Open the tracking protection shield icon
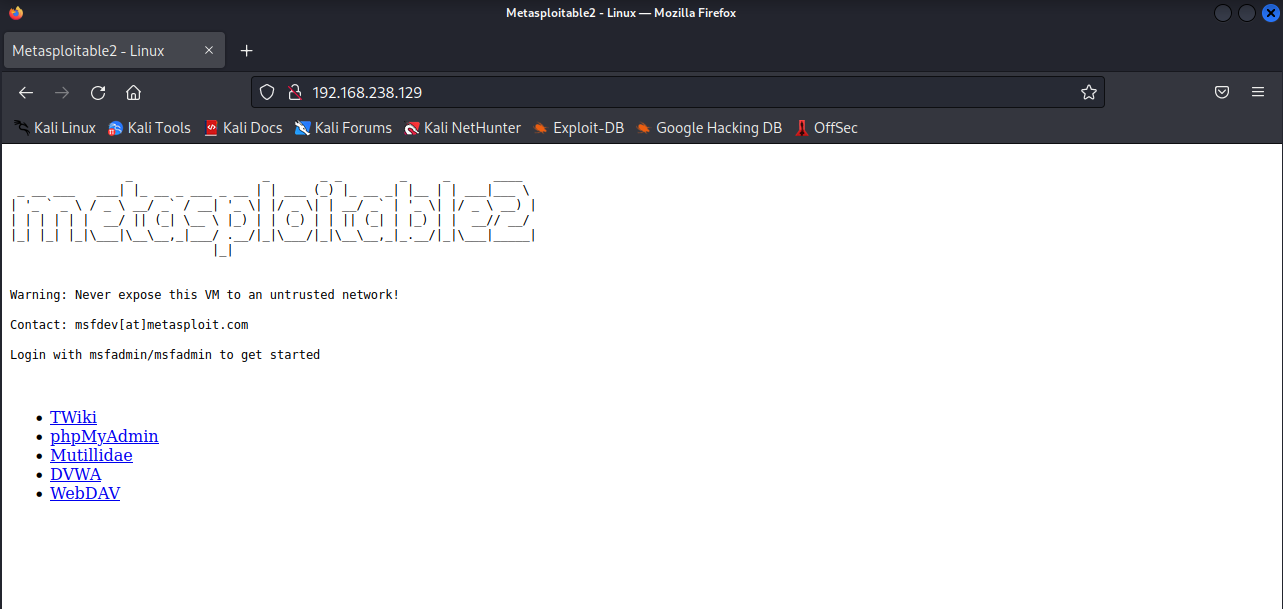The image size is (1283, 609). (x=267, y=92)
